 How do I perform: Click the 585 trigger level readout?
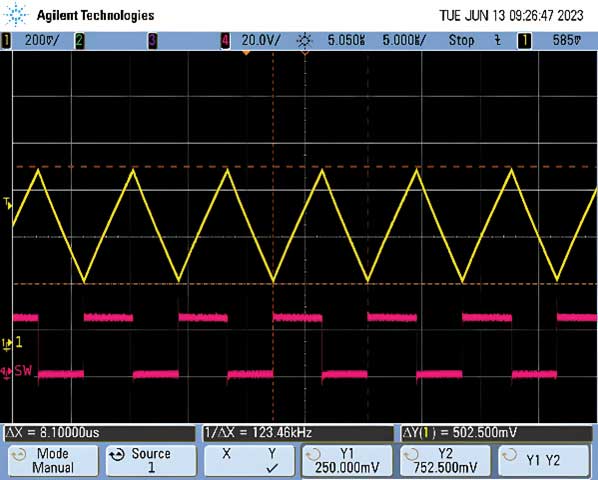[567, 40]
